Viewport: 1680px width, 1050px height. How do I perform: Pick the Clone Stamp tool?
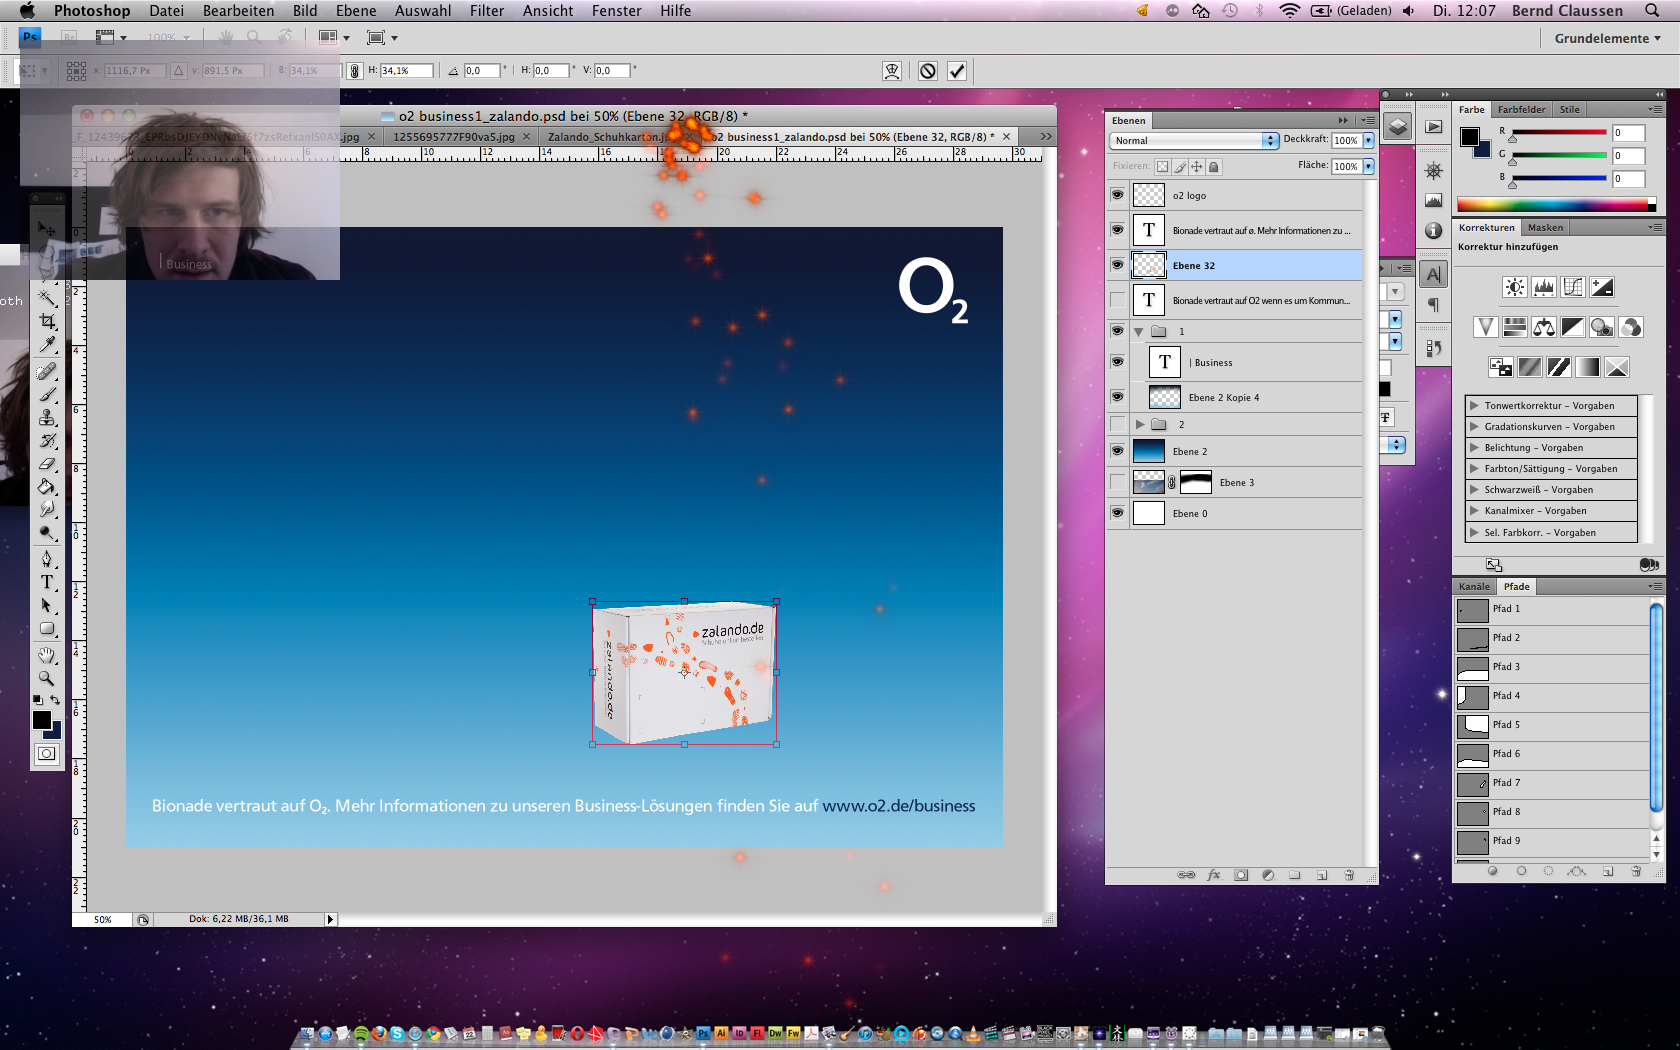[x=47, y=417]
